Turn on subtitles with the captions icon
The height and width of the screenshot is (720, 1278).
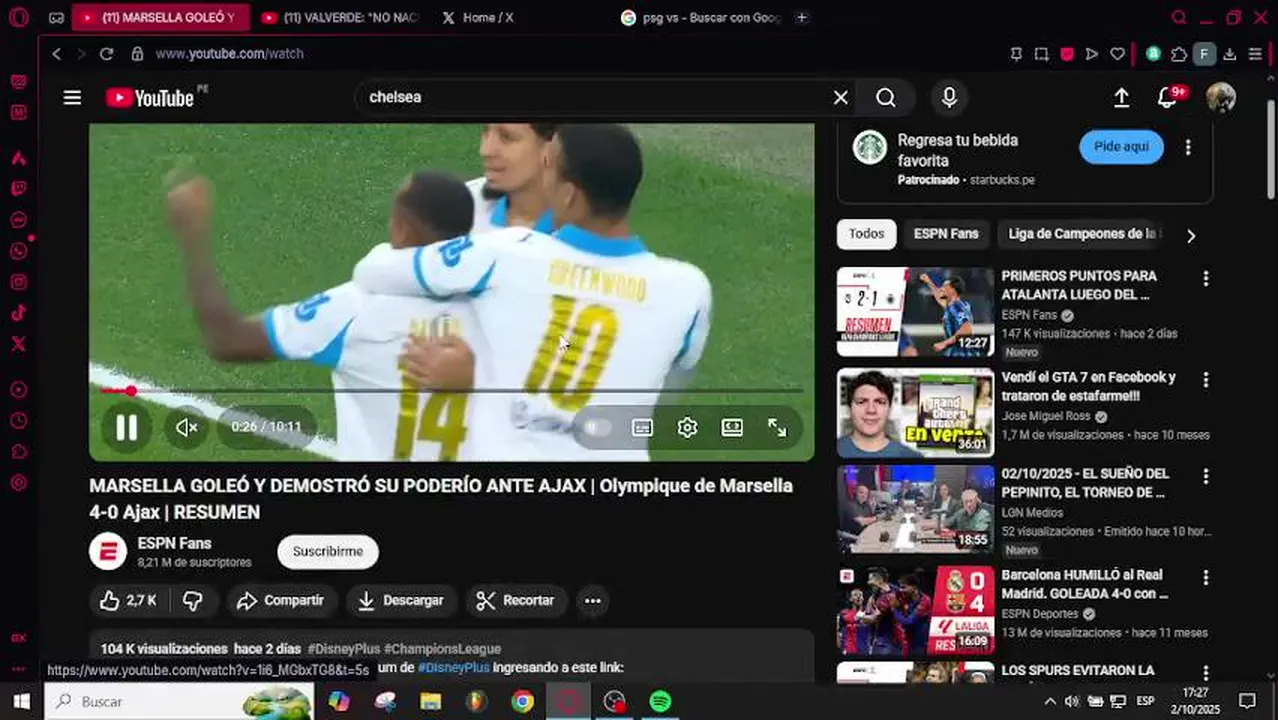643,428
